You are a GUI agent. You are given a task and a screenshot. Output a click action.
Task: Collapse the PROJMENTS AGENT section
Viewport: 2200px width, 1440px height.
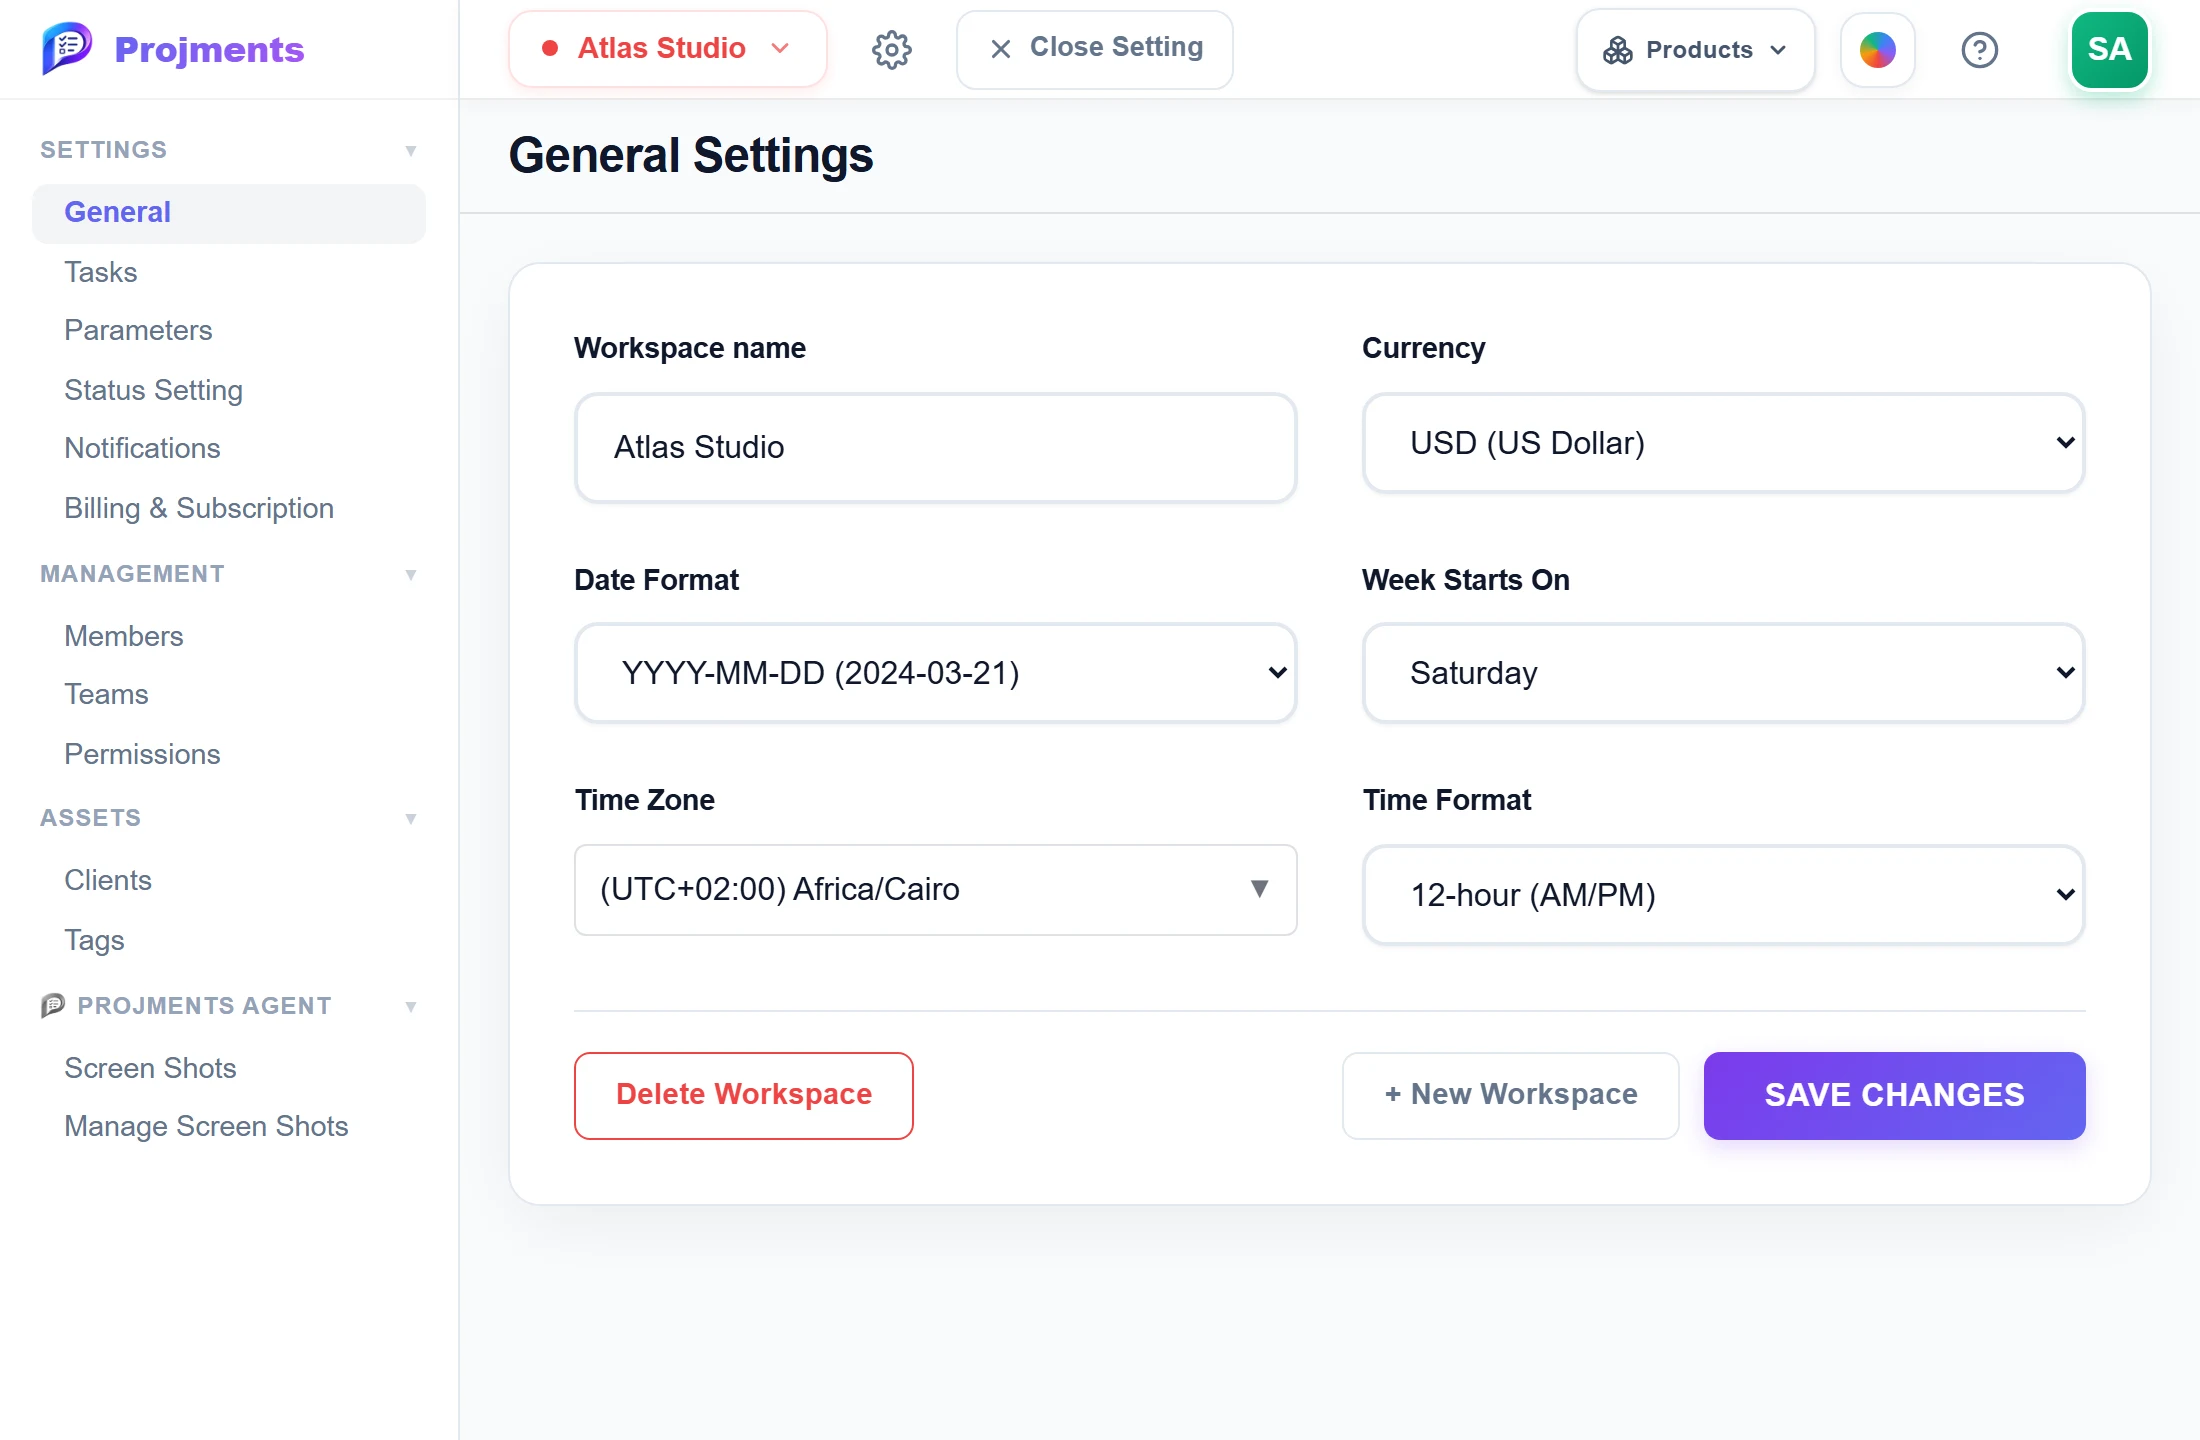pyautogui.click(x=410, y=1006)
